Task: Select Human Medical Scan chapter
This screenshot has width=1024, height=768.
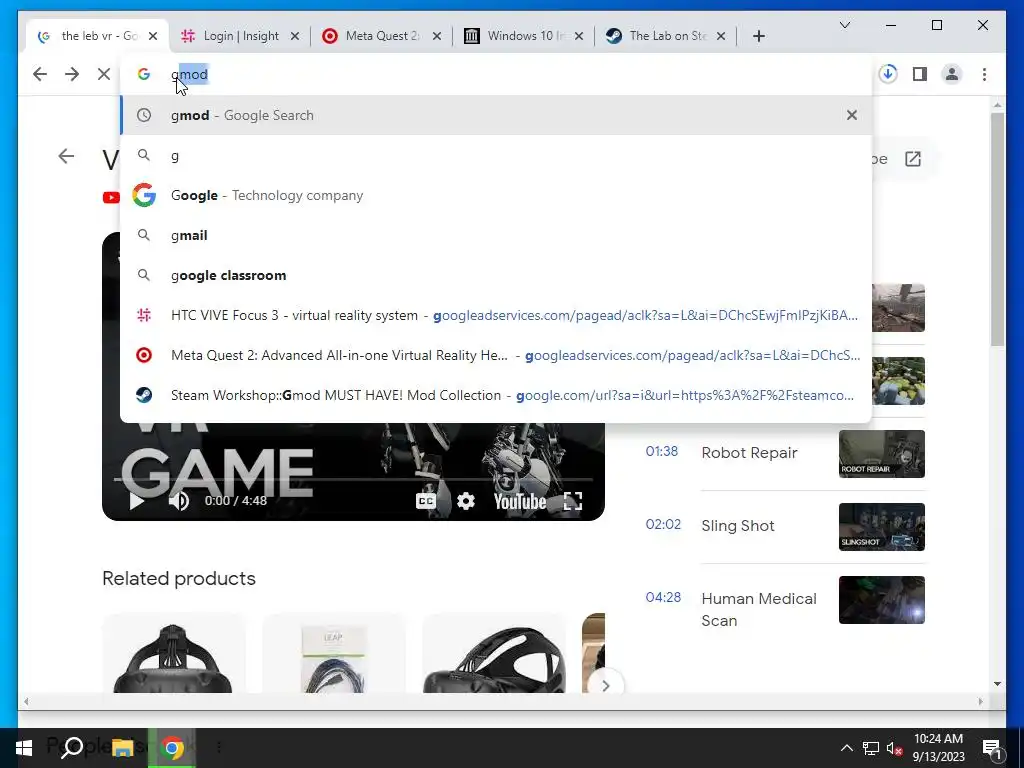Action: pyautogui.click(x=759, y=609)
